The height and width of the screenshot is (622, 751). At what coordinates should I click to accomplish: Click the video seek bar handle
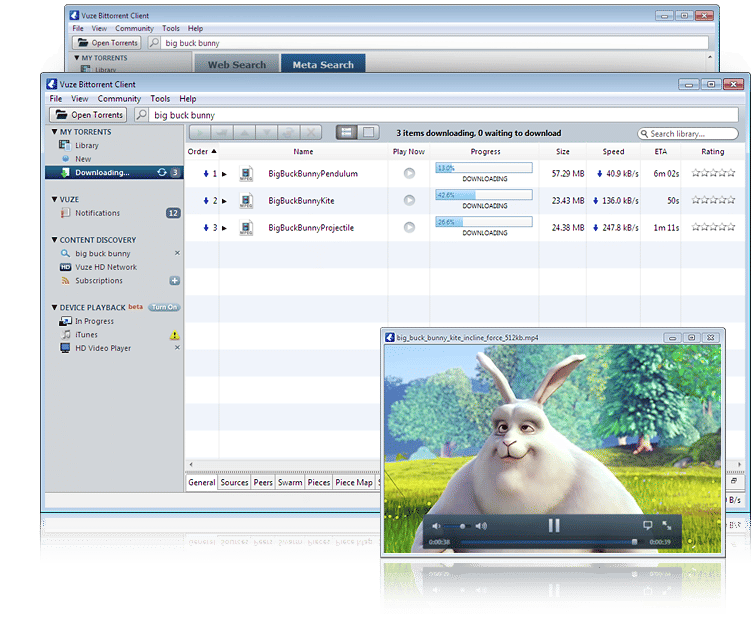pos(635,542)
